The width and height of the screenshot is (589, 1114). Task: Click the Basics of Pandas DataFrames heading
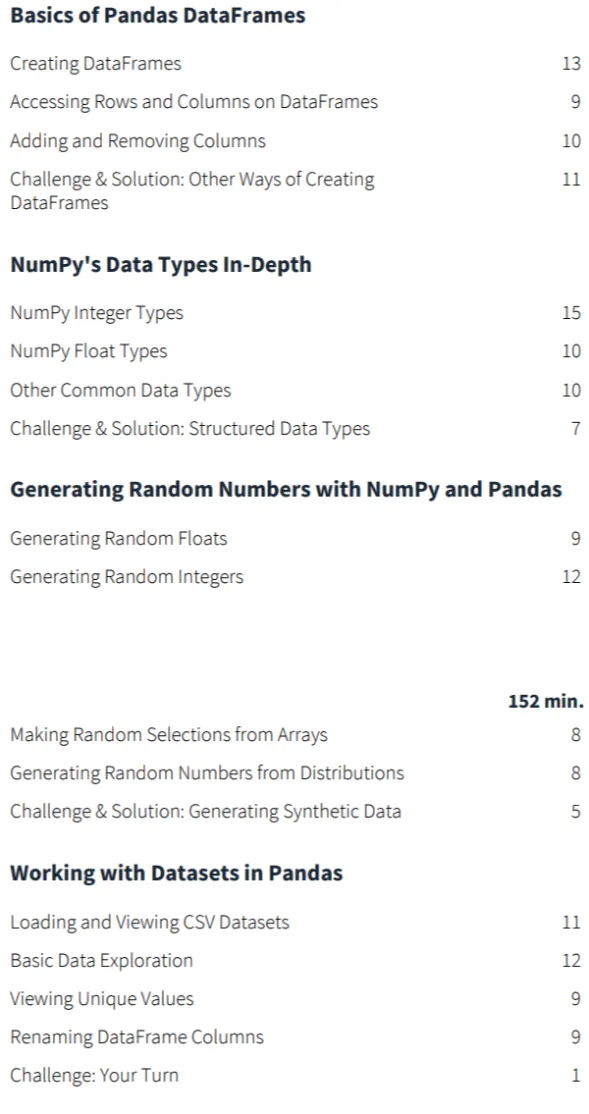158,16
